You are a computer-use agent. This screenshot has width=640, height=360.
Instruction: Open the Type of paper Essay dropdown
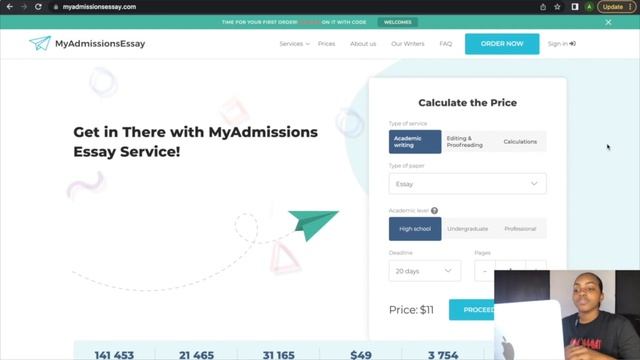point(467,184)
